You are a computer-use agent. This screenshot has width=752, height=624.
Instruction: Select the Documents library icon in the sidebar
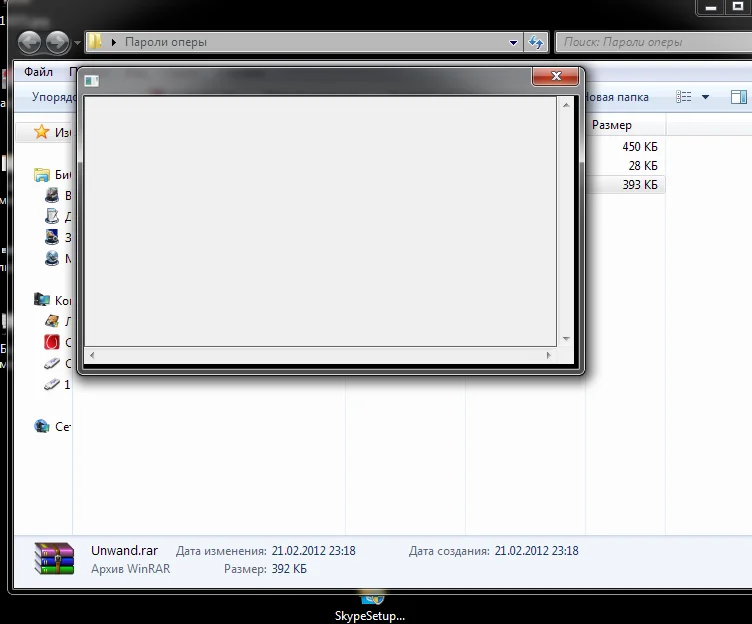(52, 216)
